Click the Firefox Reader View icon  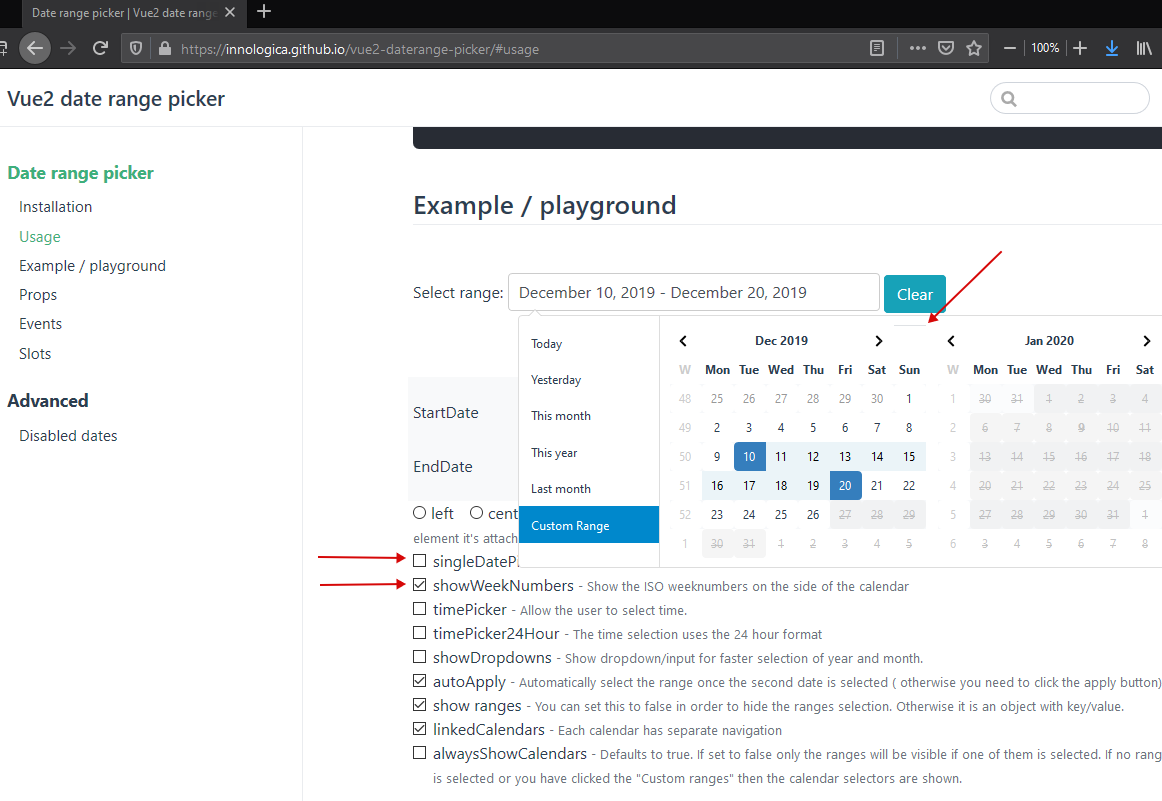(x=877, y=47)
